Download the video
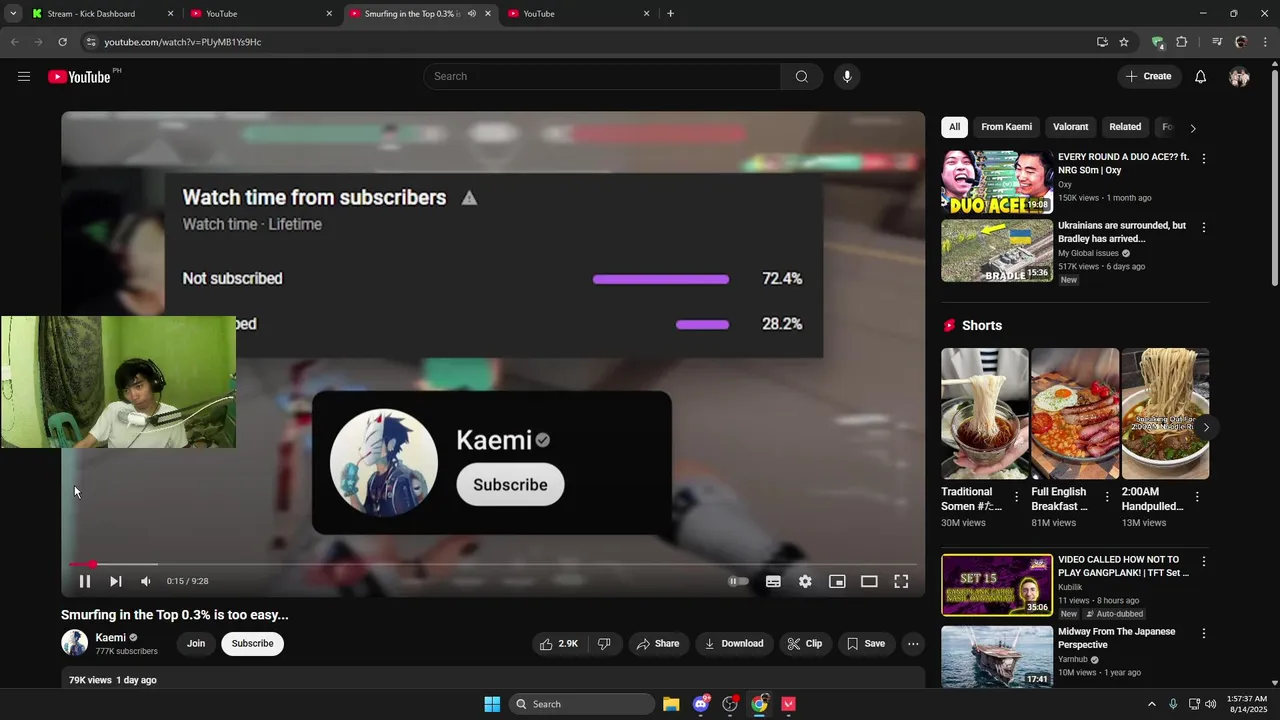 click(734, 644)
